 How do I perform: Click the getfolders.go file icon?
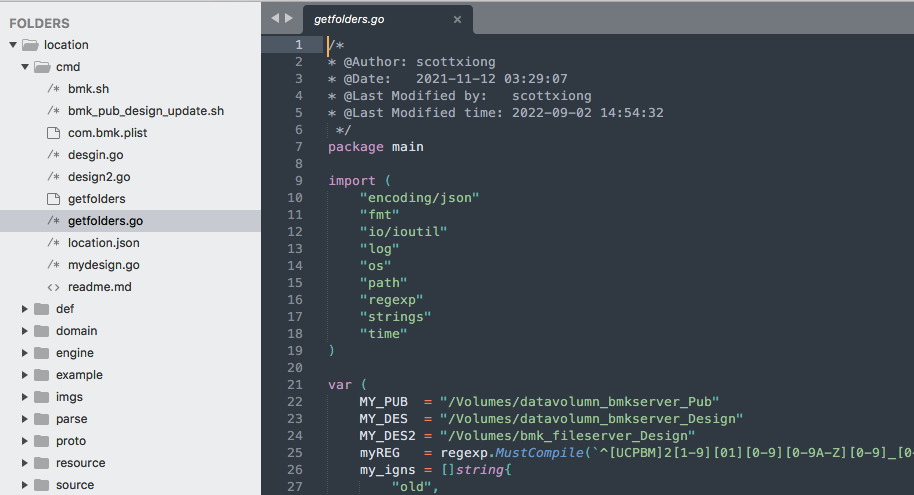coord(53,221)
